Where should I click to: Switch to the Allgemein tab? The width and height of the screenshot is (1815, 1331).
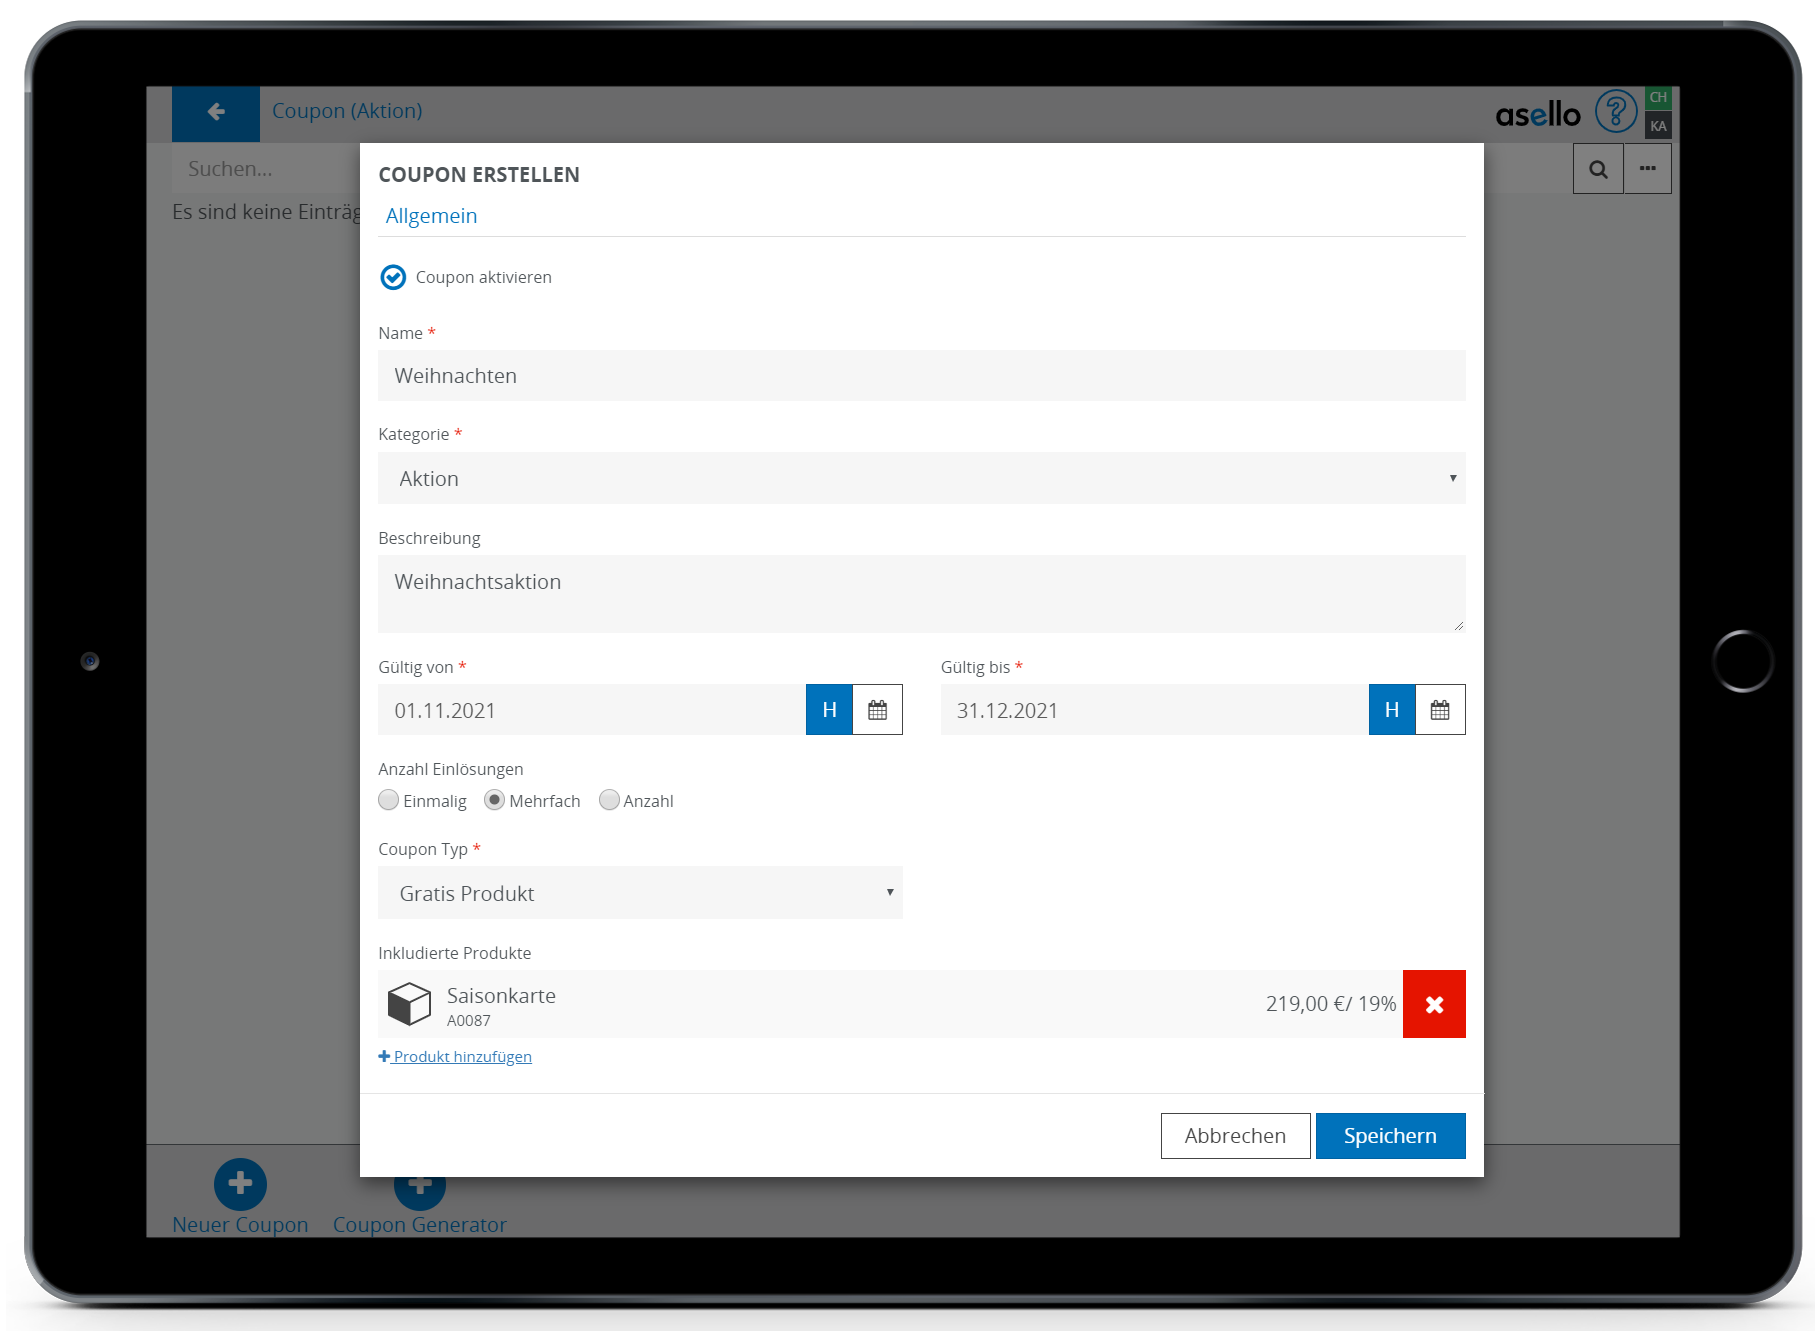tap(431, 216)
